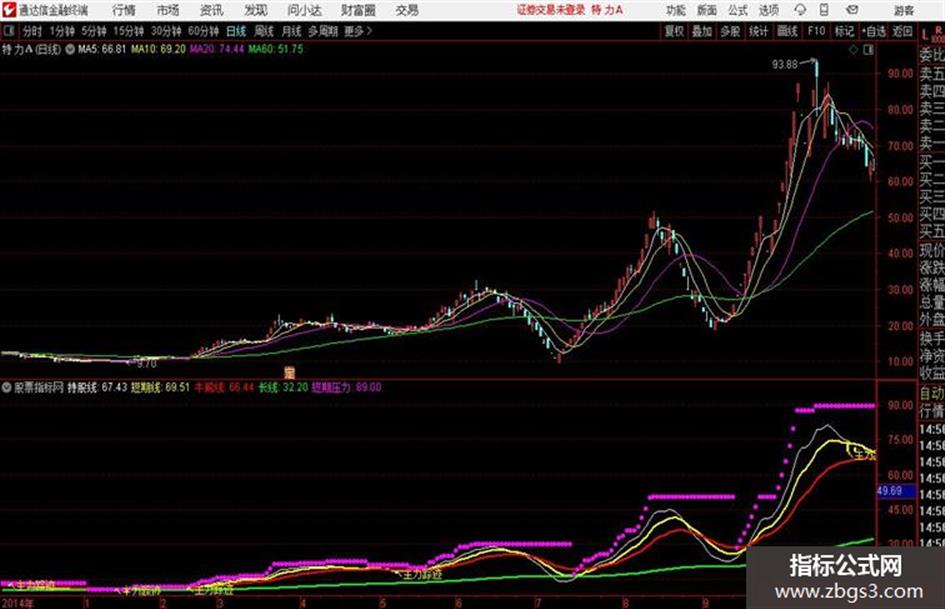Open the 财富圈 menu
The height and width of the screenshot is (609, 945).
(358, 10)
